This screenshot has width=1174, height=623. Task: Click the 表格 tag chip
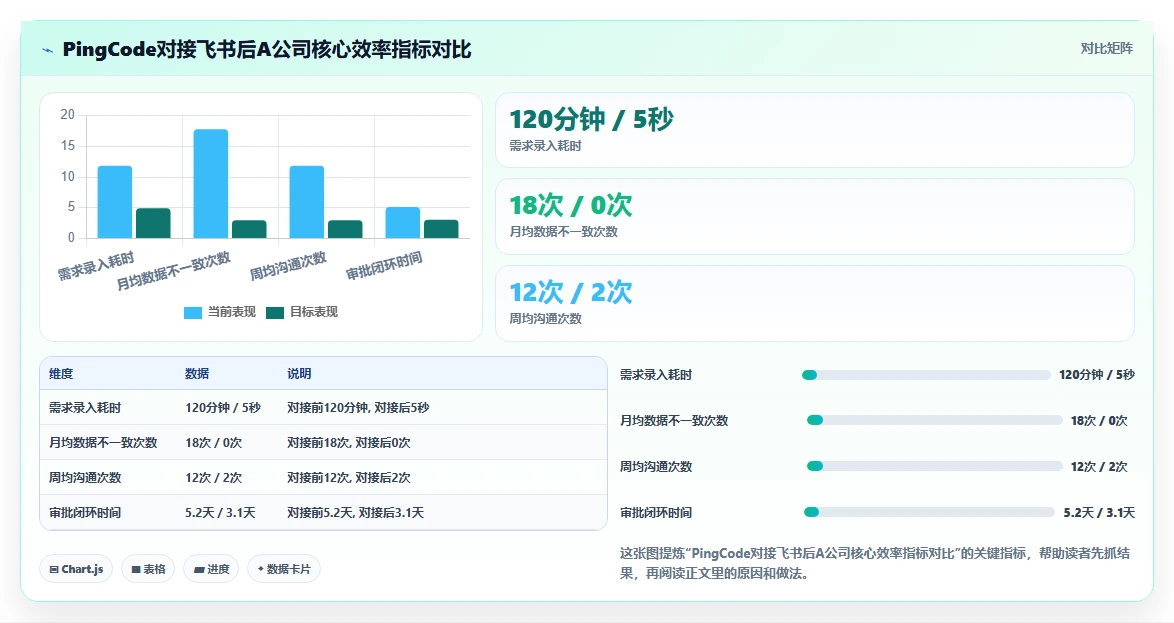coord(148,569)
